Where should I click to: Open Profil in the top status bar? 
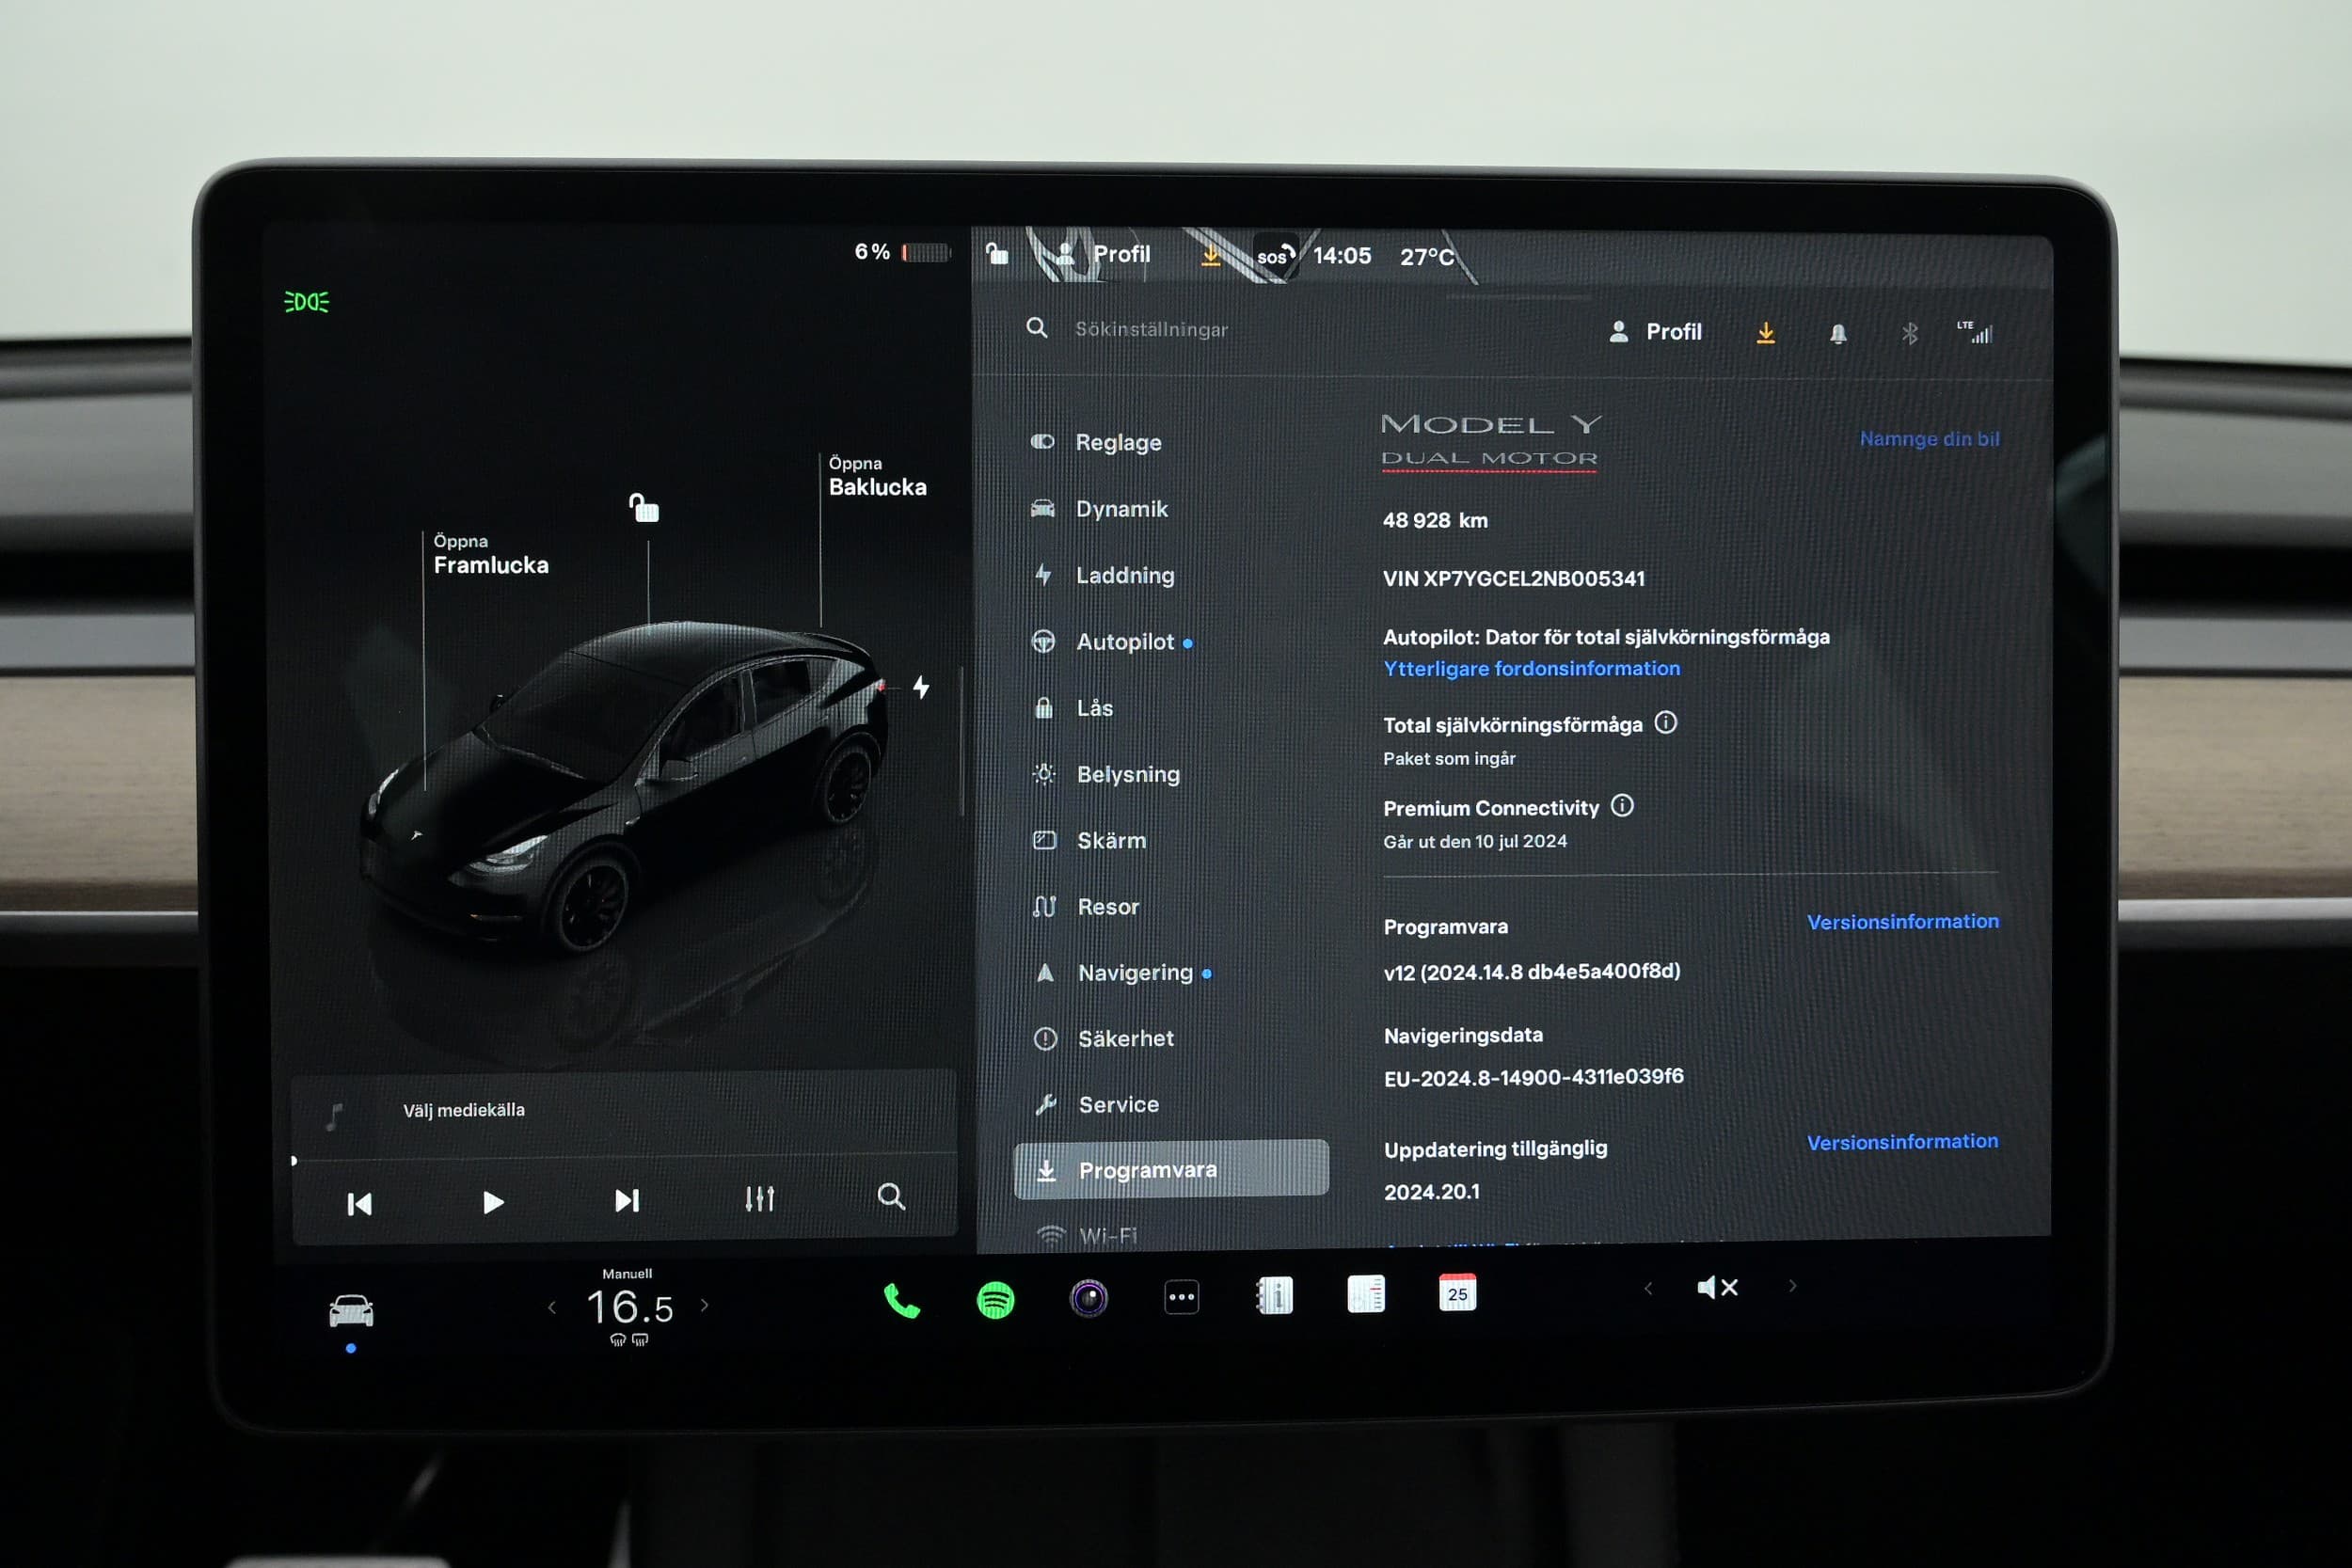[1103, 254]
